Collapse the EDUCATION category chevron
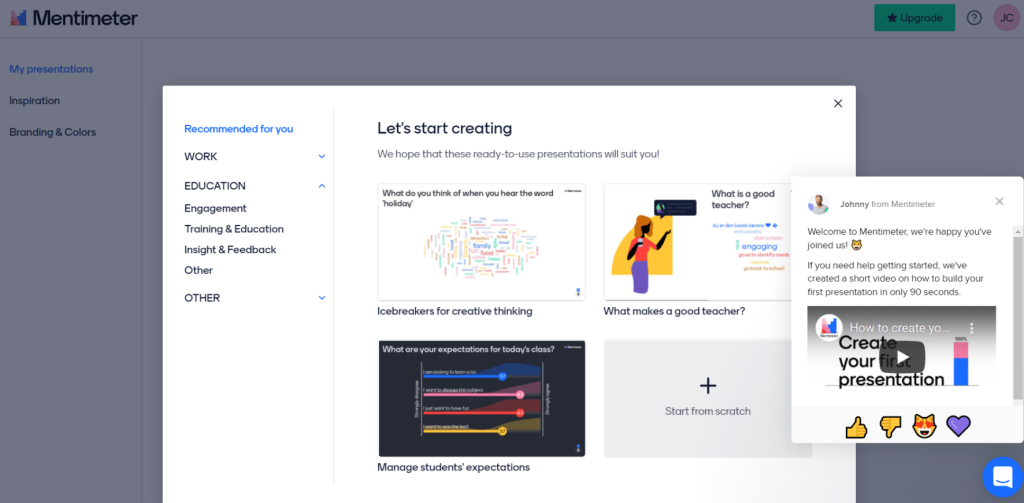This screenshot has height=503, width=1024. tap(322, 186)
